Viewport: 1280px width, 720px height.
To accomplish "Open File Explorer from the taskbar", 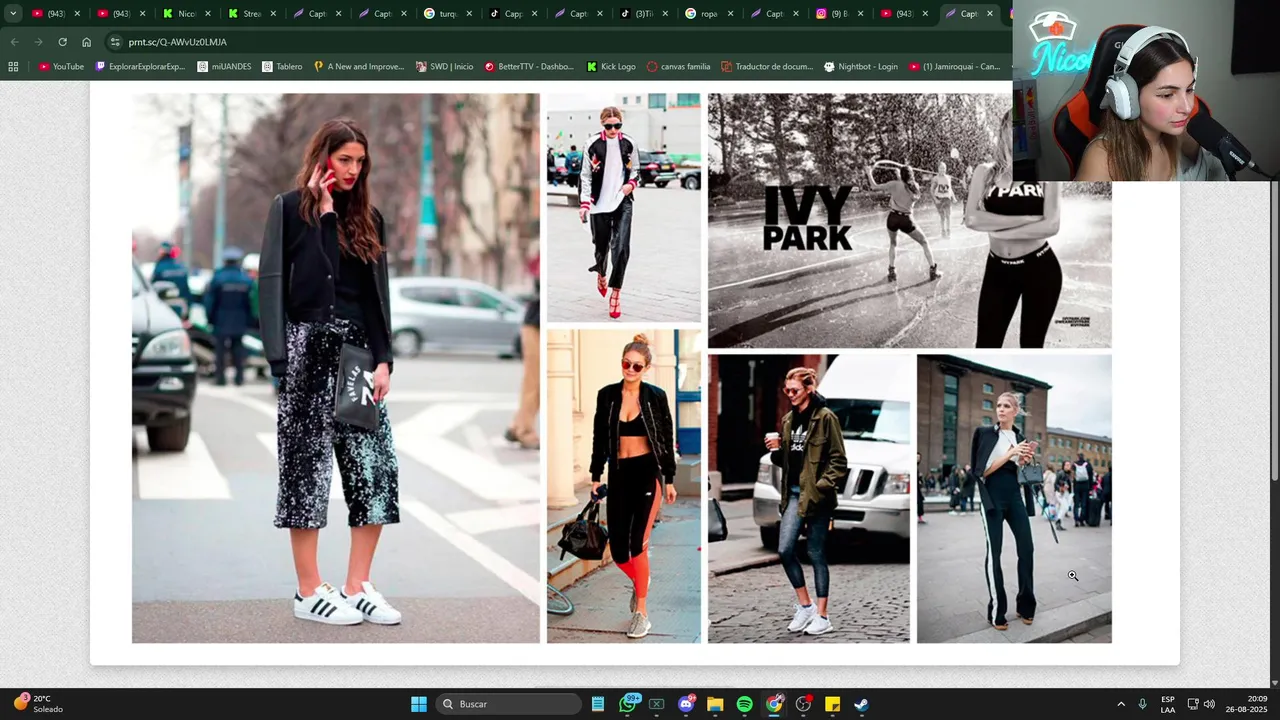I will [x=715, y=704].
